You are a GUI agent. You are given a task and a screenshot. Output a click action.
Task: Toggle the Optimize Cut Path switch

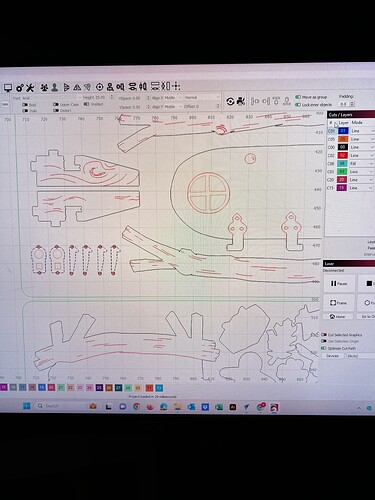[324, 348]
